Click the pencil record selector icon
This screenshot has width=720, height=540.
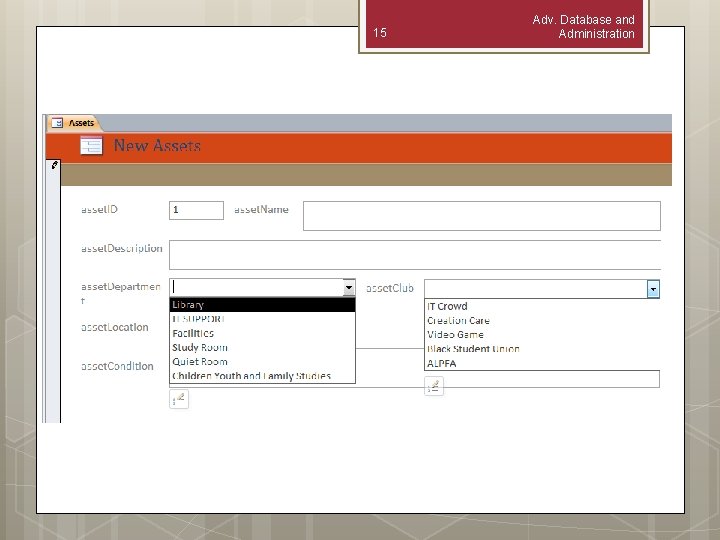pyautogui.click(x=54, y=165)
